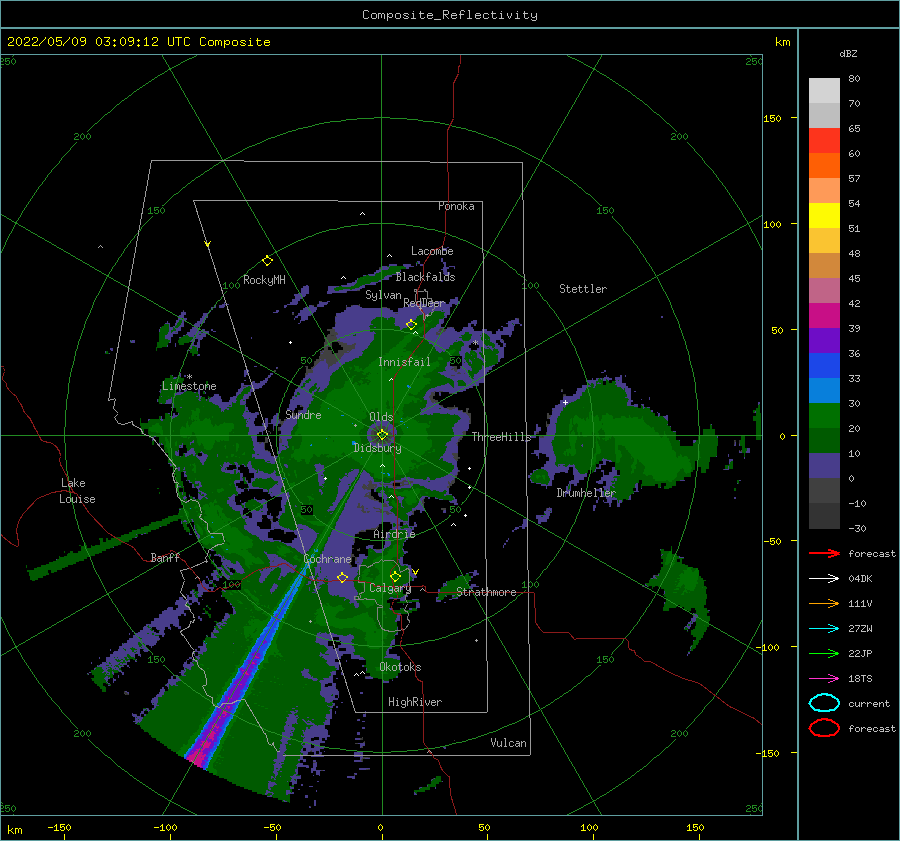
Task: Click the Vulcan label
Action: coord(508,743)
